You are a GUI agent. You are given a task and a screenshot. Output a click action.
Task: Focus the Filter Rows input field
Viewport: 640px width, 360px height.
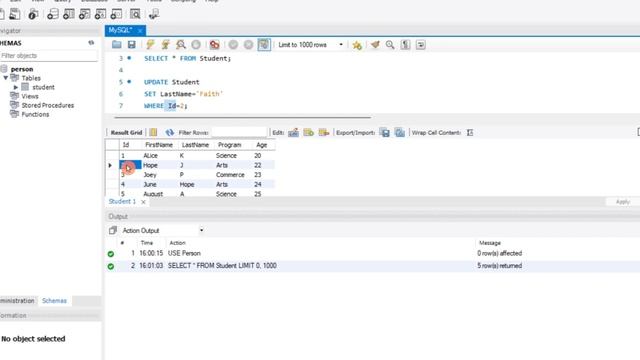239,132
